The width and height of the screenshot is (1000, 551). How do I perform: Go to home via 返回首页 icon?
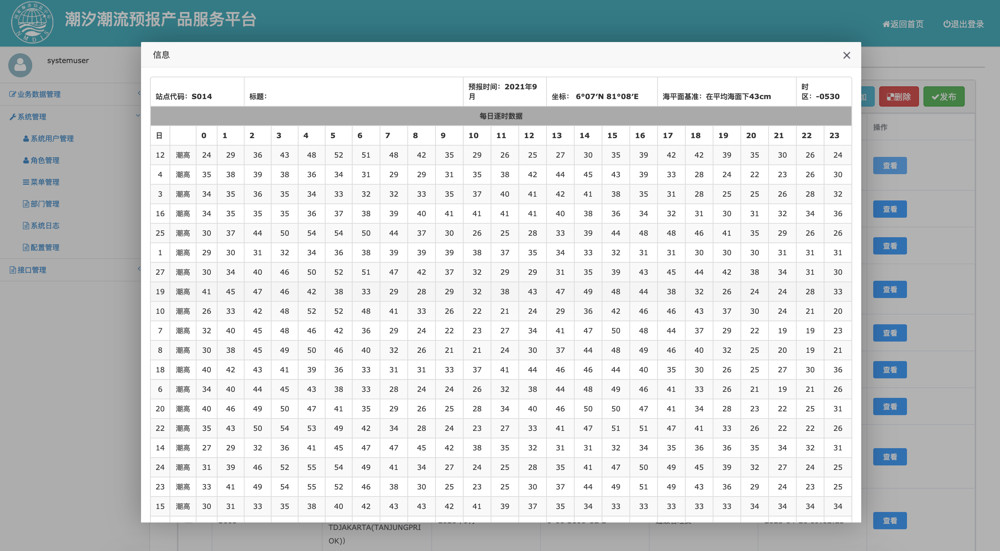coord(886,24)
